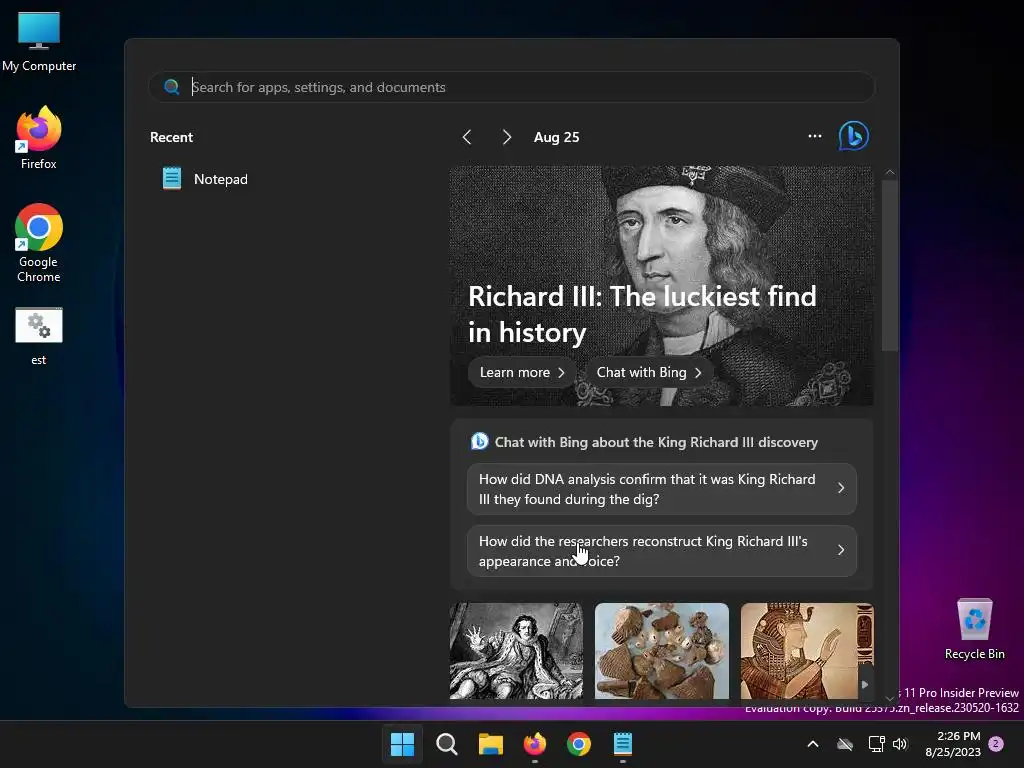Click the search magnifier icon in search box
Screen dimensions: 1024x768
click(172, 87)
